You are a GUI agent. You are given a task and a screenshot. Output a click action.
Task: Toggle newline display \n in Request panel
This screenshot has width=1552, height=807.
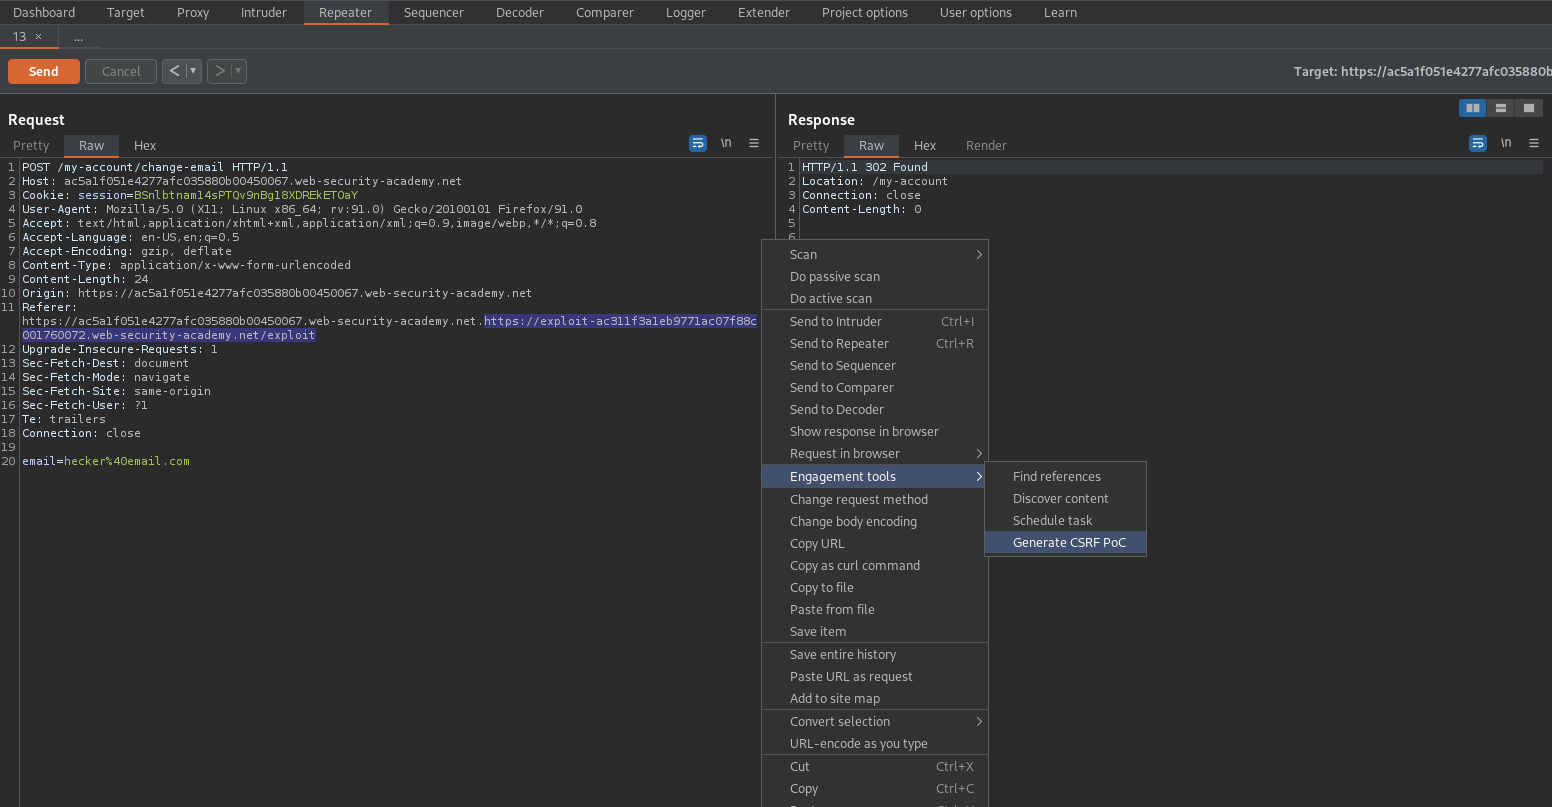pos(726,144)
